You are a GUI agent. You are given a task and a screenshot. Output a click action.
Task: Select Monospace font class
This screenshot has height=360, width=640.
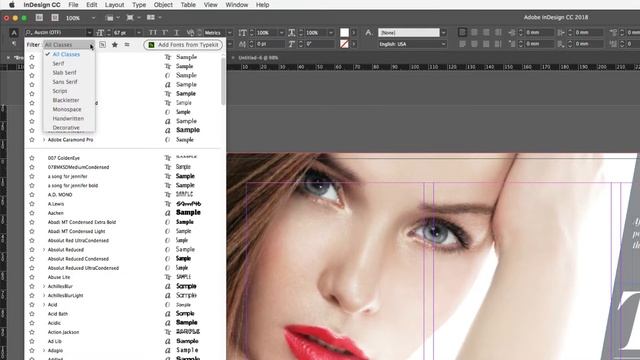point(67,109)
